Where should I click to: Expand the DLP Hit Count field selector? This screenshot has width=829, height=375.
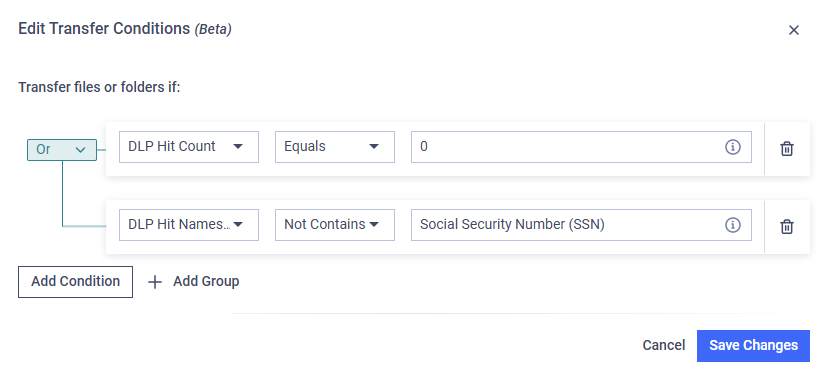coord(189,147)
